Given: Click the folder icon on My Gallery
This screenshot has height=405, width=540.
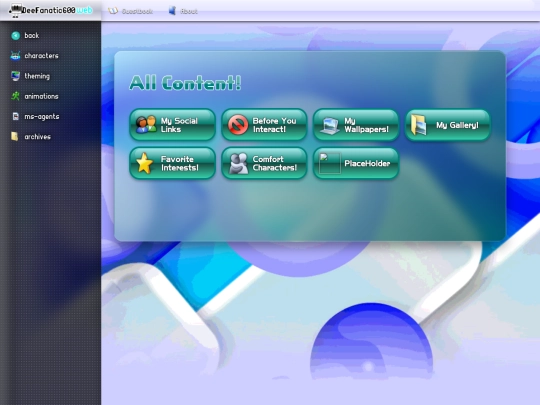Looking at the screenshot, I should point(419,125).
